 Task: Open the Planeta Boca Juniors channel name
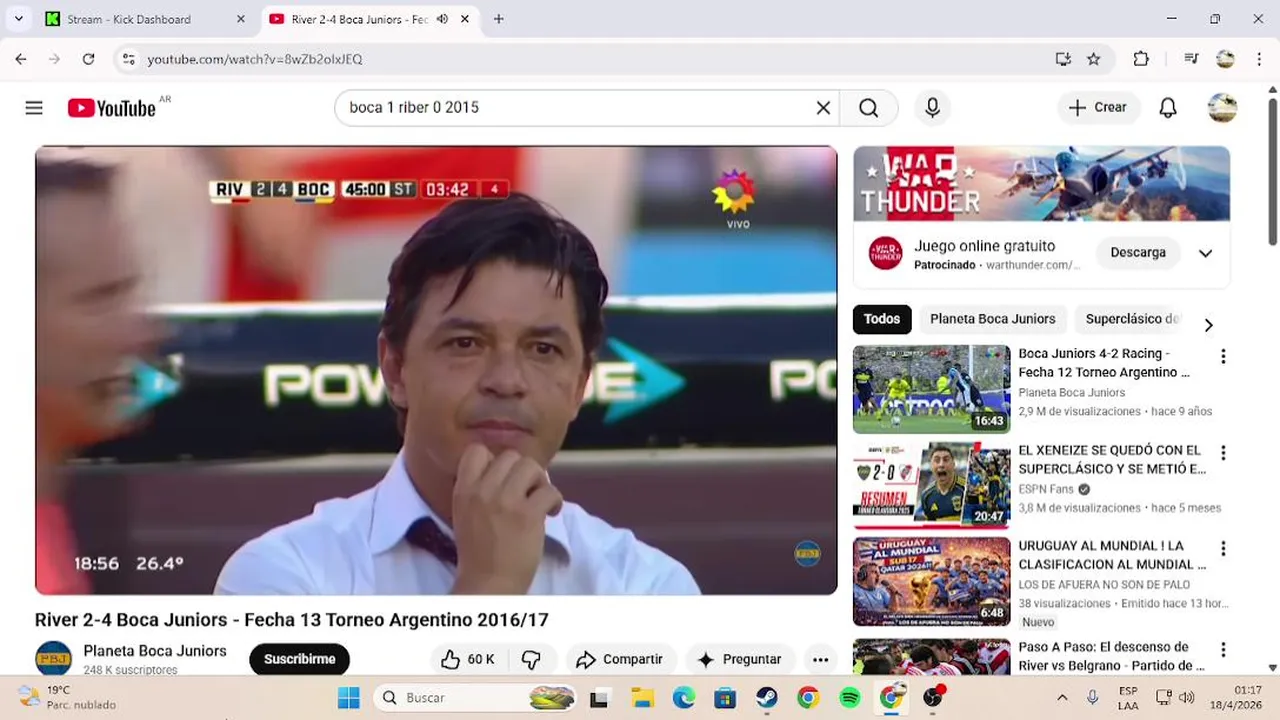(x=155, y=651)
